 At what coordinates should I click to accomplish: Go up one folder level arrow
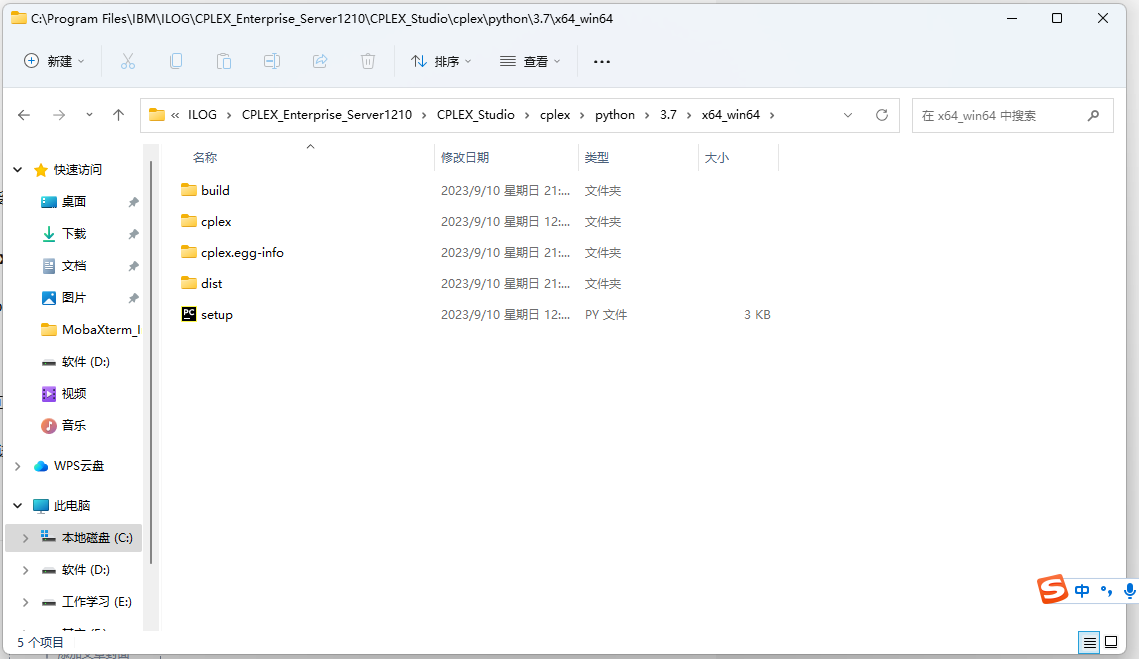pyautogui.click(x=118, y=115)
